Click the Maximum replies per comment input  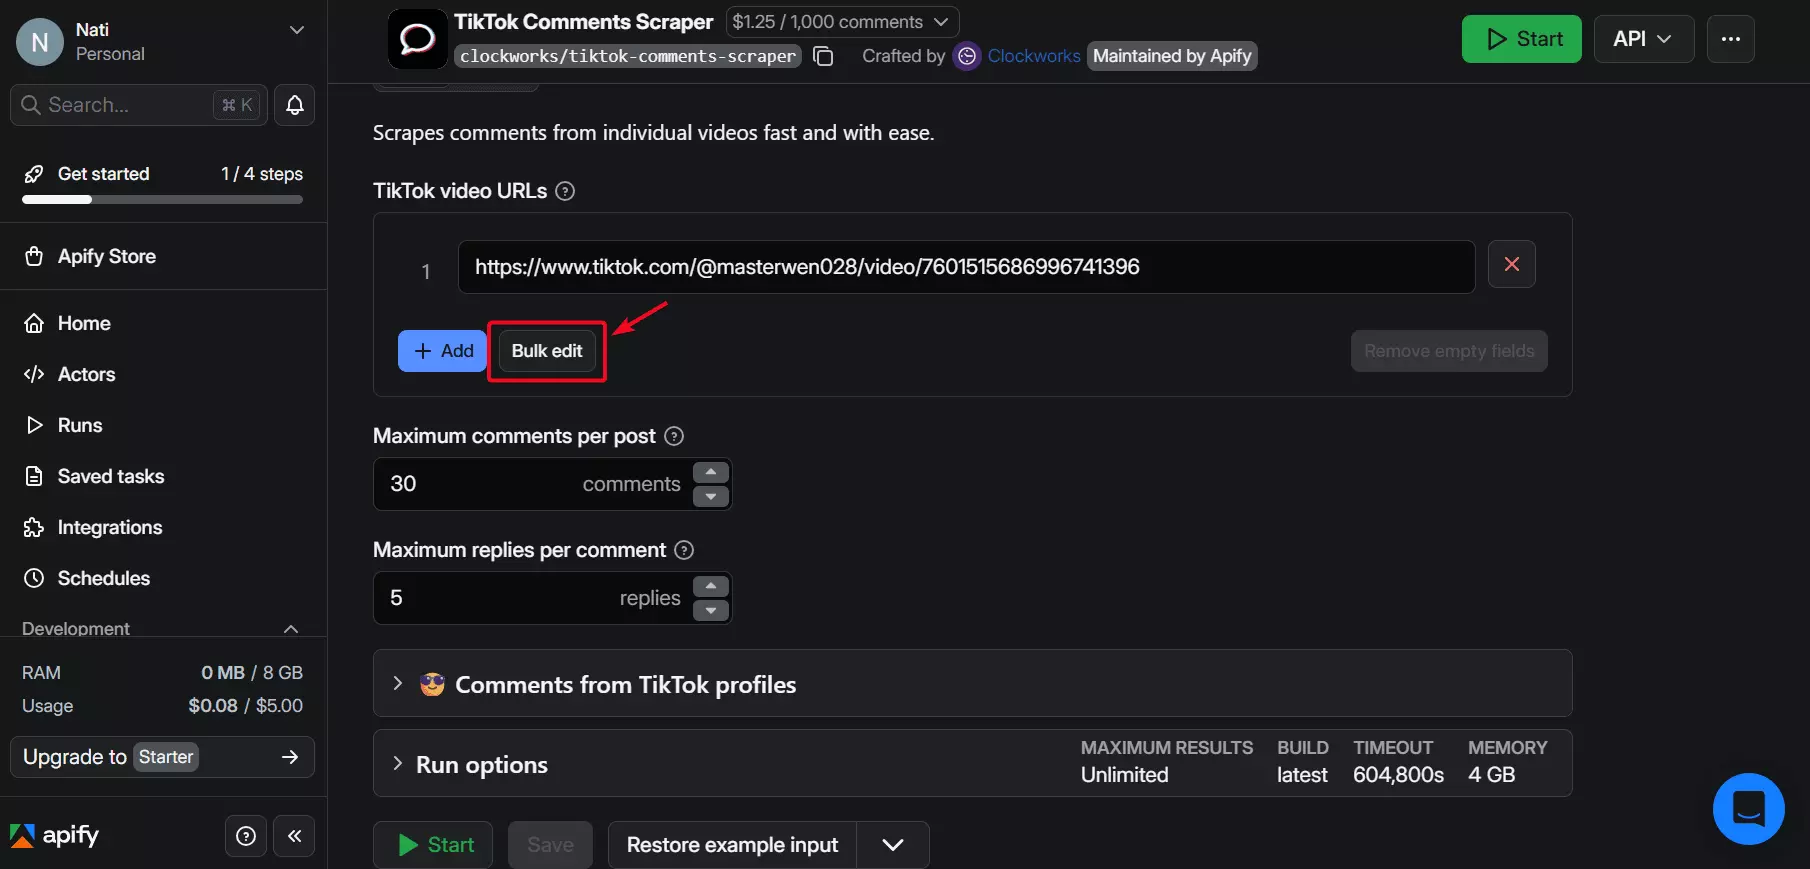click(x=533, y=598)
